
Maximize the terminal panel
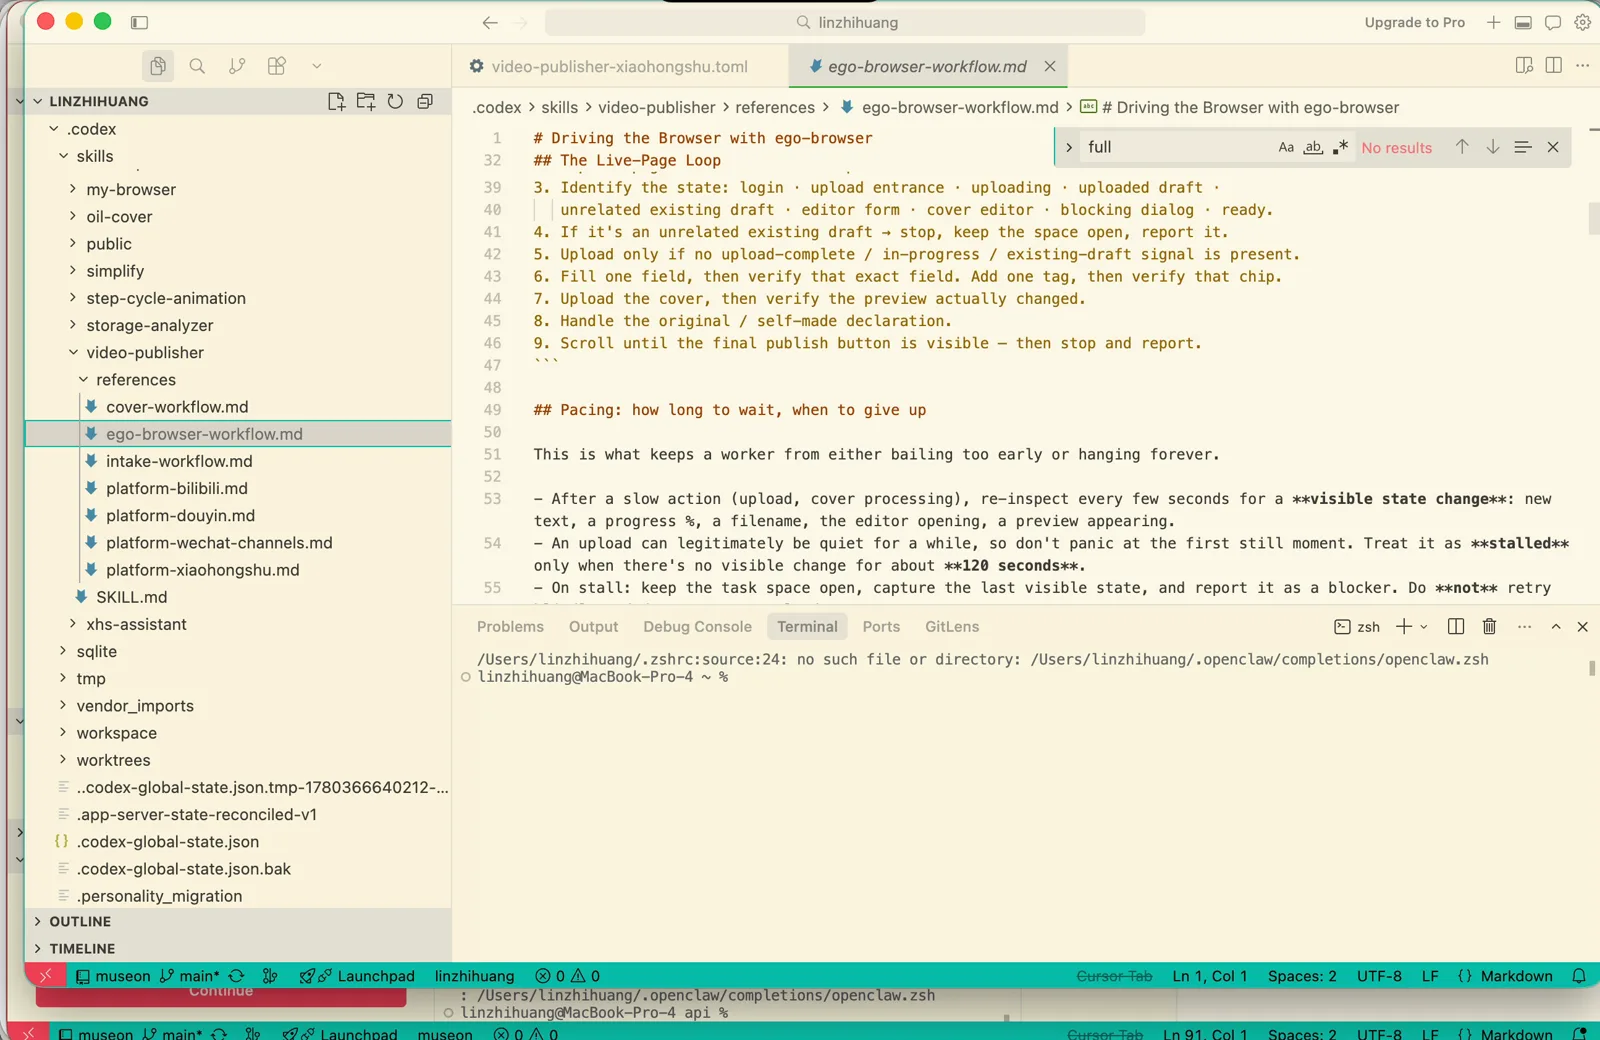click(x=1556, y=627)
